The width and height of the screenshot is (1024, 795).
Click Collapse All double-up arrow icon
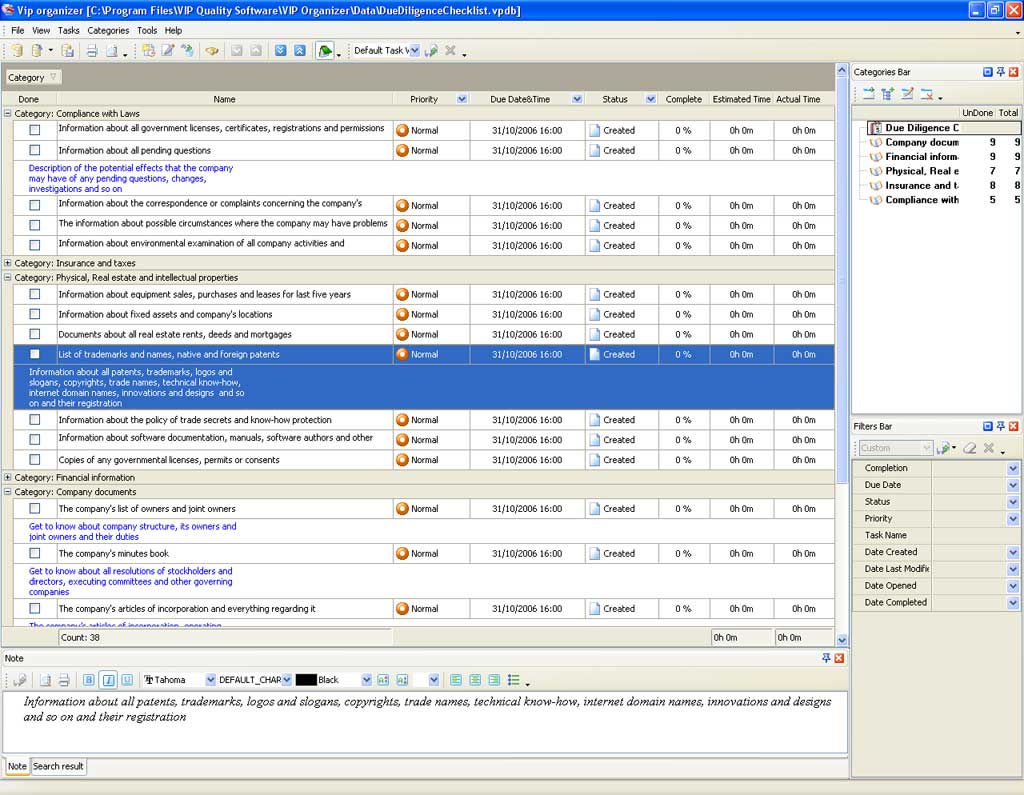pyautogui.click(x=299, y=51)
